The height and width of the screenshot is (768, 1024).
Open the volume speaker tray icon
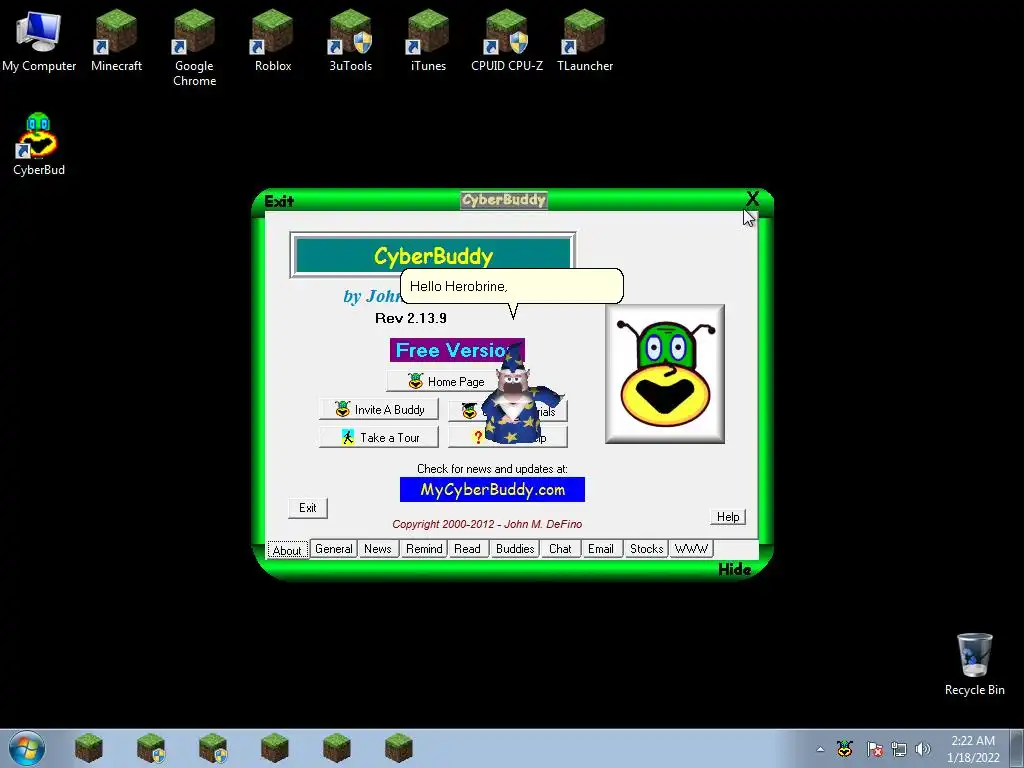(x=923, y=749)
